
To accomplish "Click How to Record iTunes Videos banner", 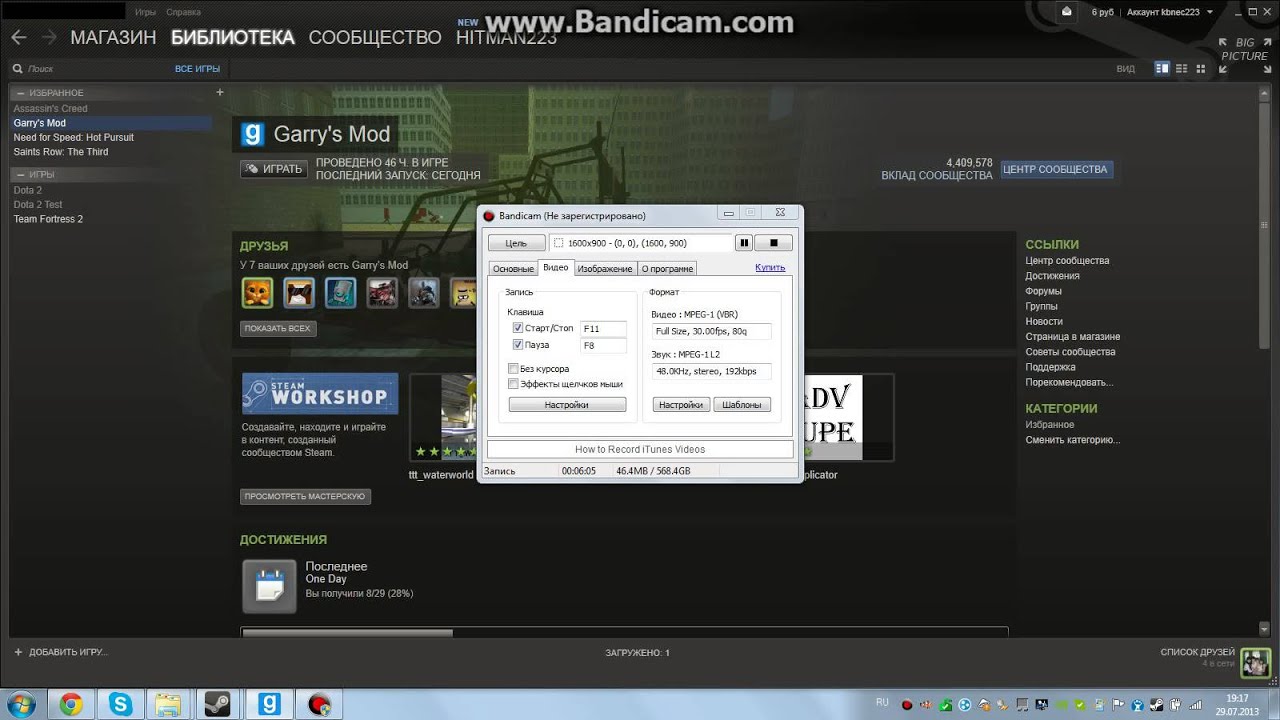I will coord(640,449).
